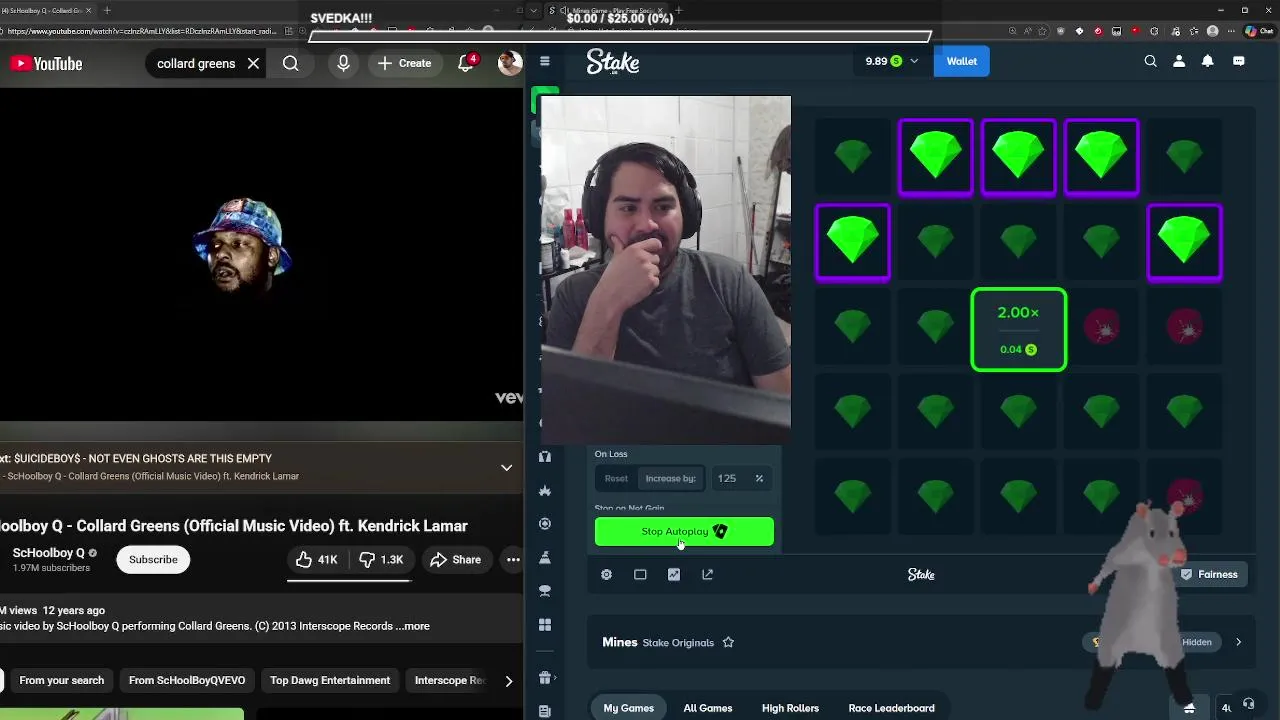The image size is (1280, 720).
Task: Click the four-squares icon in Stake sidebar
Action: 545,625
